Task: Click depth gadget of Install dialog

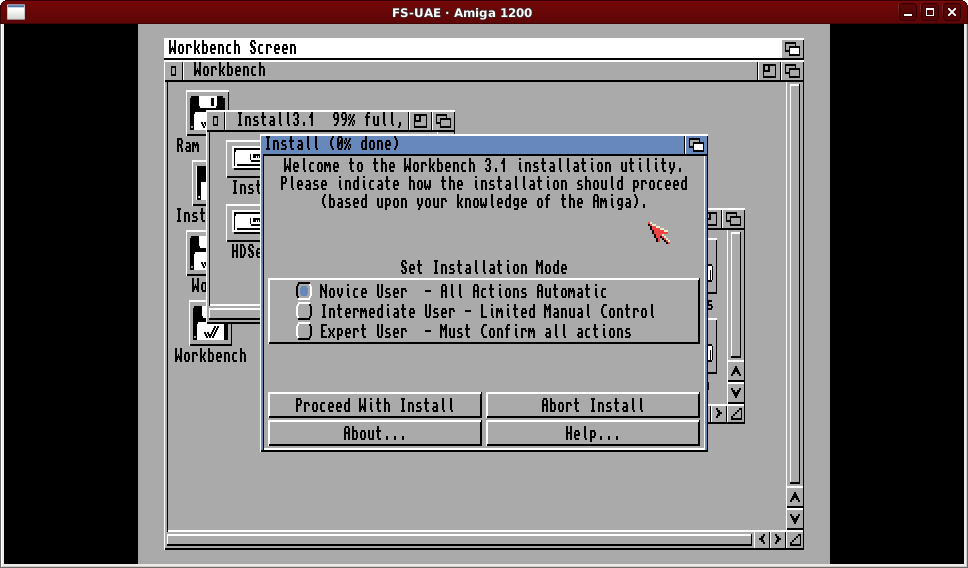Action: click(x=696, y=145)
